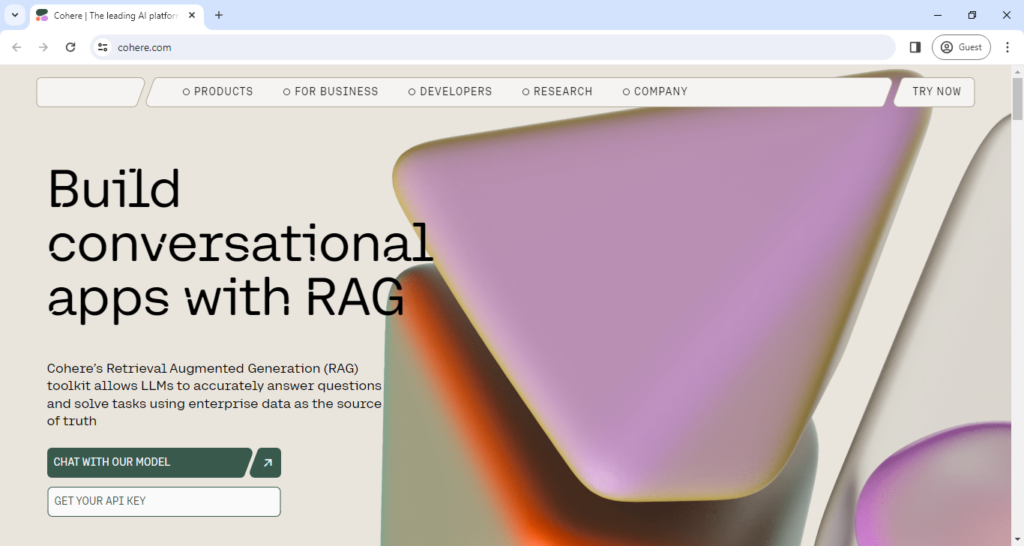
Task: Click the forward navigation arrow icon
Action: click(43, 47)
